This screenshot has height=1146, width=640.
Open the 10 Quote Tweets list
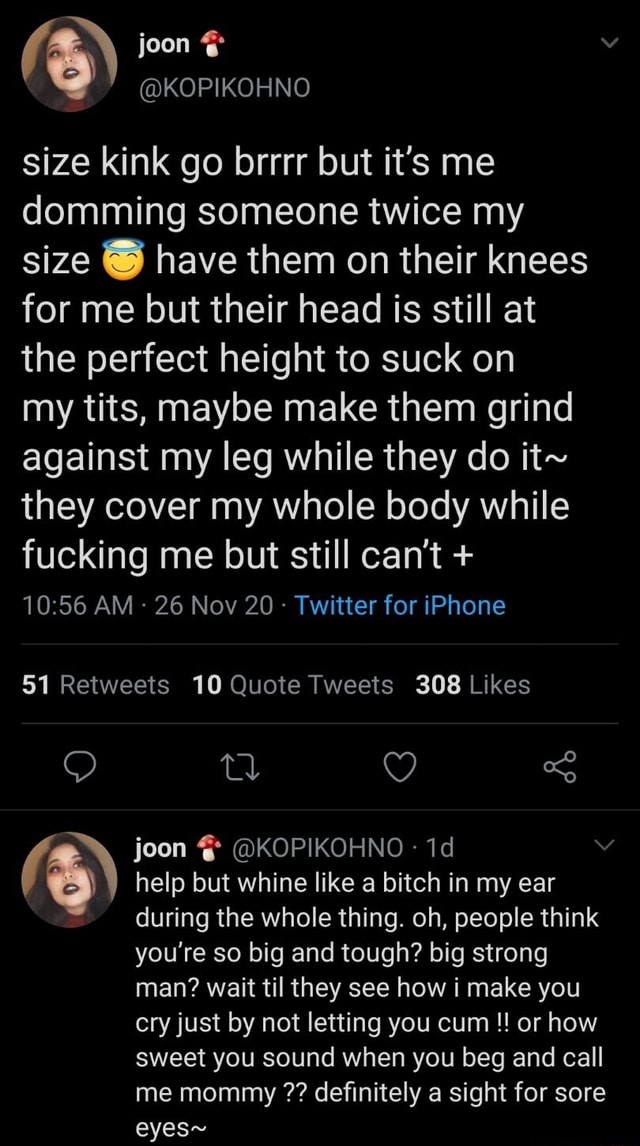pyautogui.click(x=292, y=685)
